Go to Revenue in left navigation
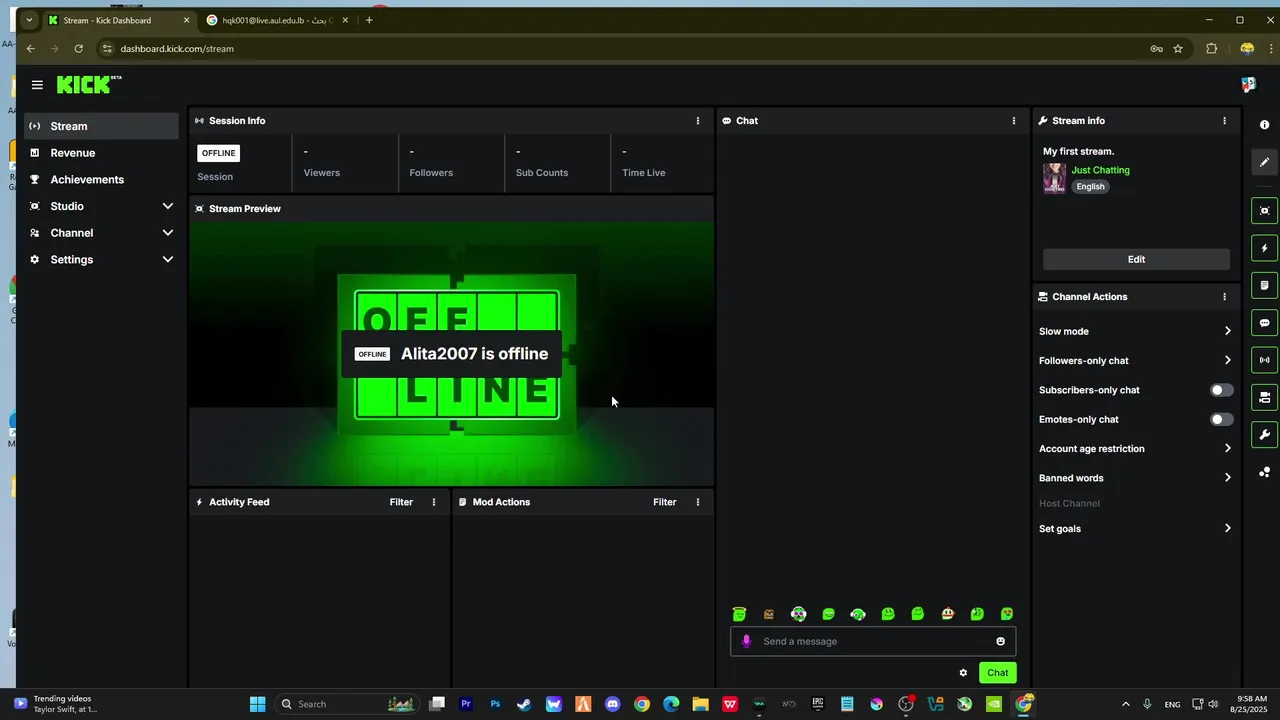 (102, 153)
